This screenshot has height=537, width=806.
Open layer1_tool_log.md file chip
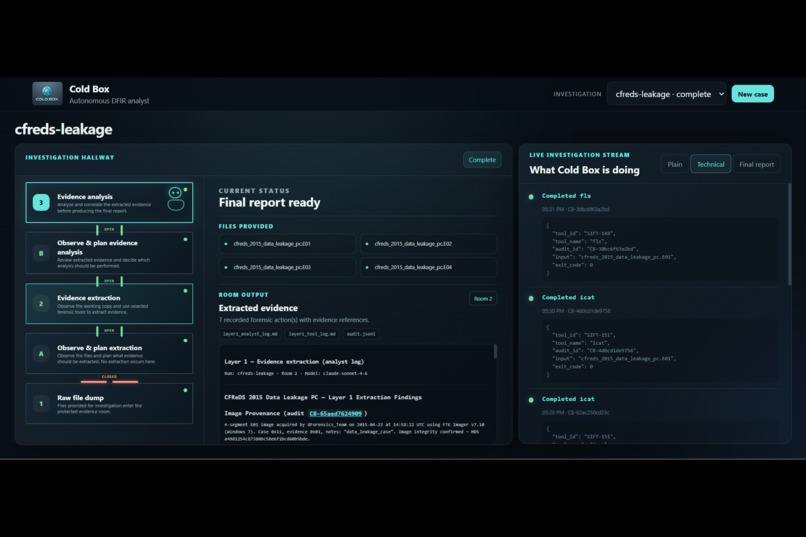(312, 334)
